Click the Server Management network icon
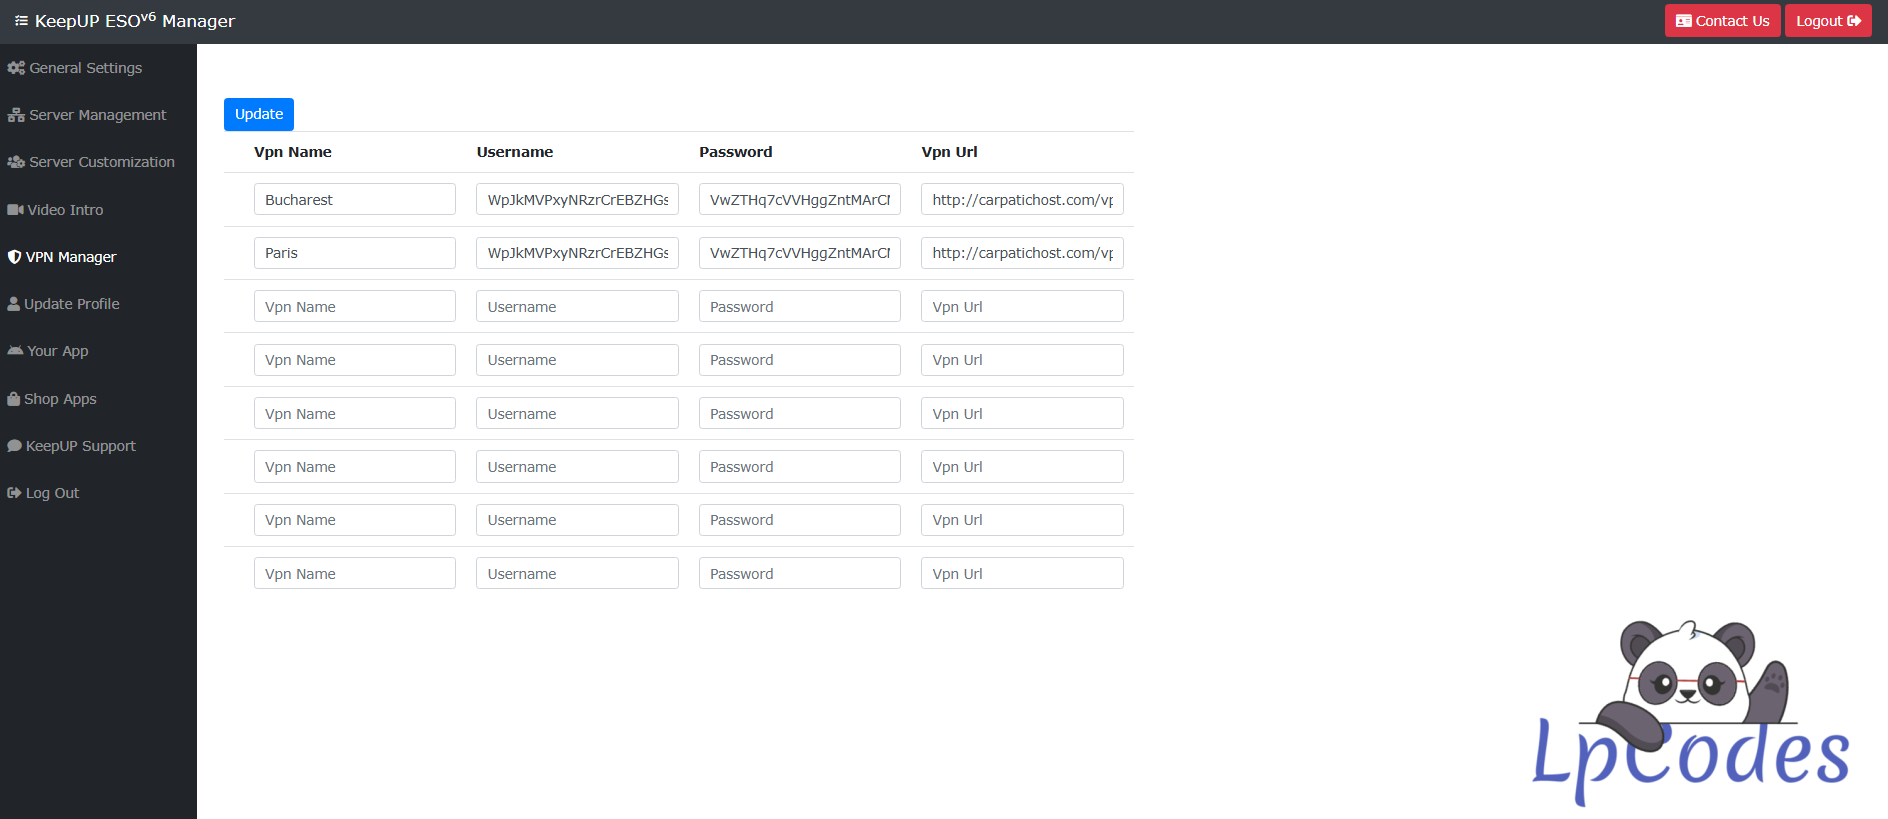Viewport: 1888px width, 819px height. point(16,115)
